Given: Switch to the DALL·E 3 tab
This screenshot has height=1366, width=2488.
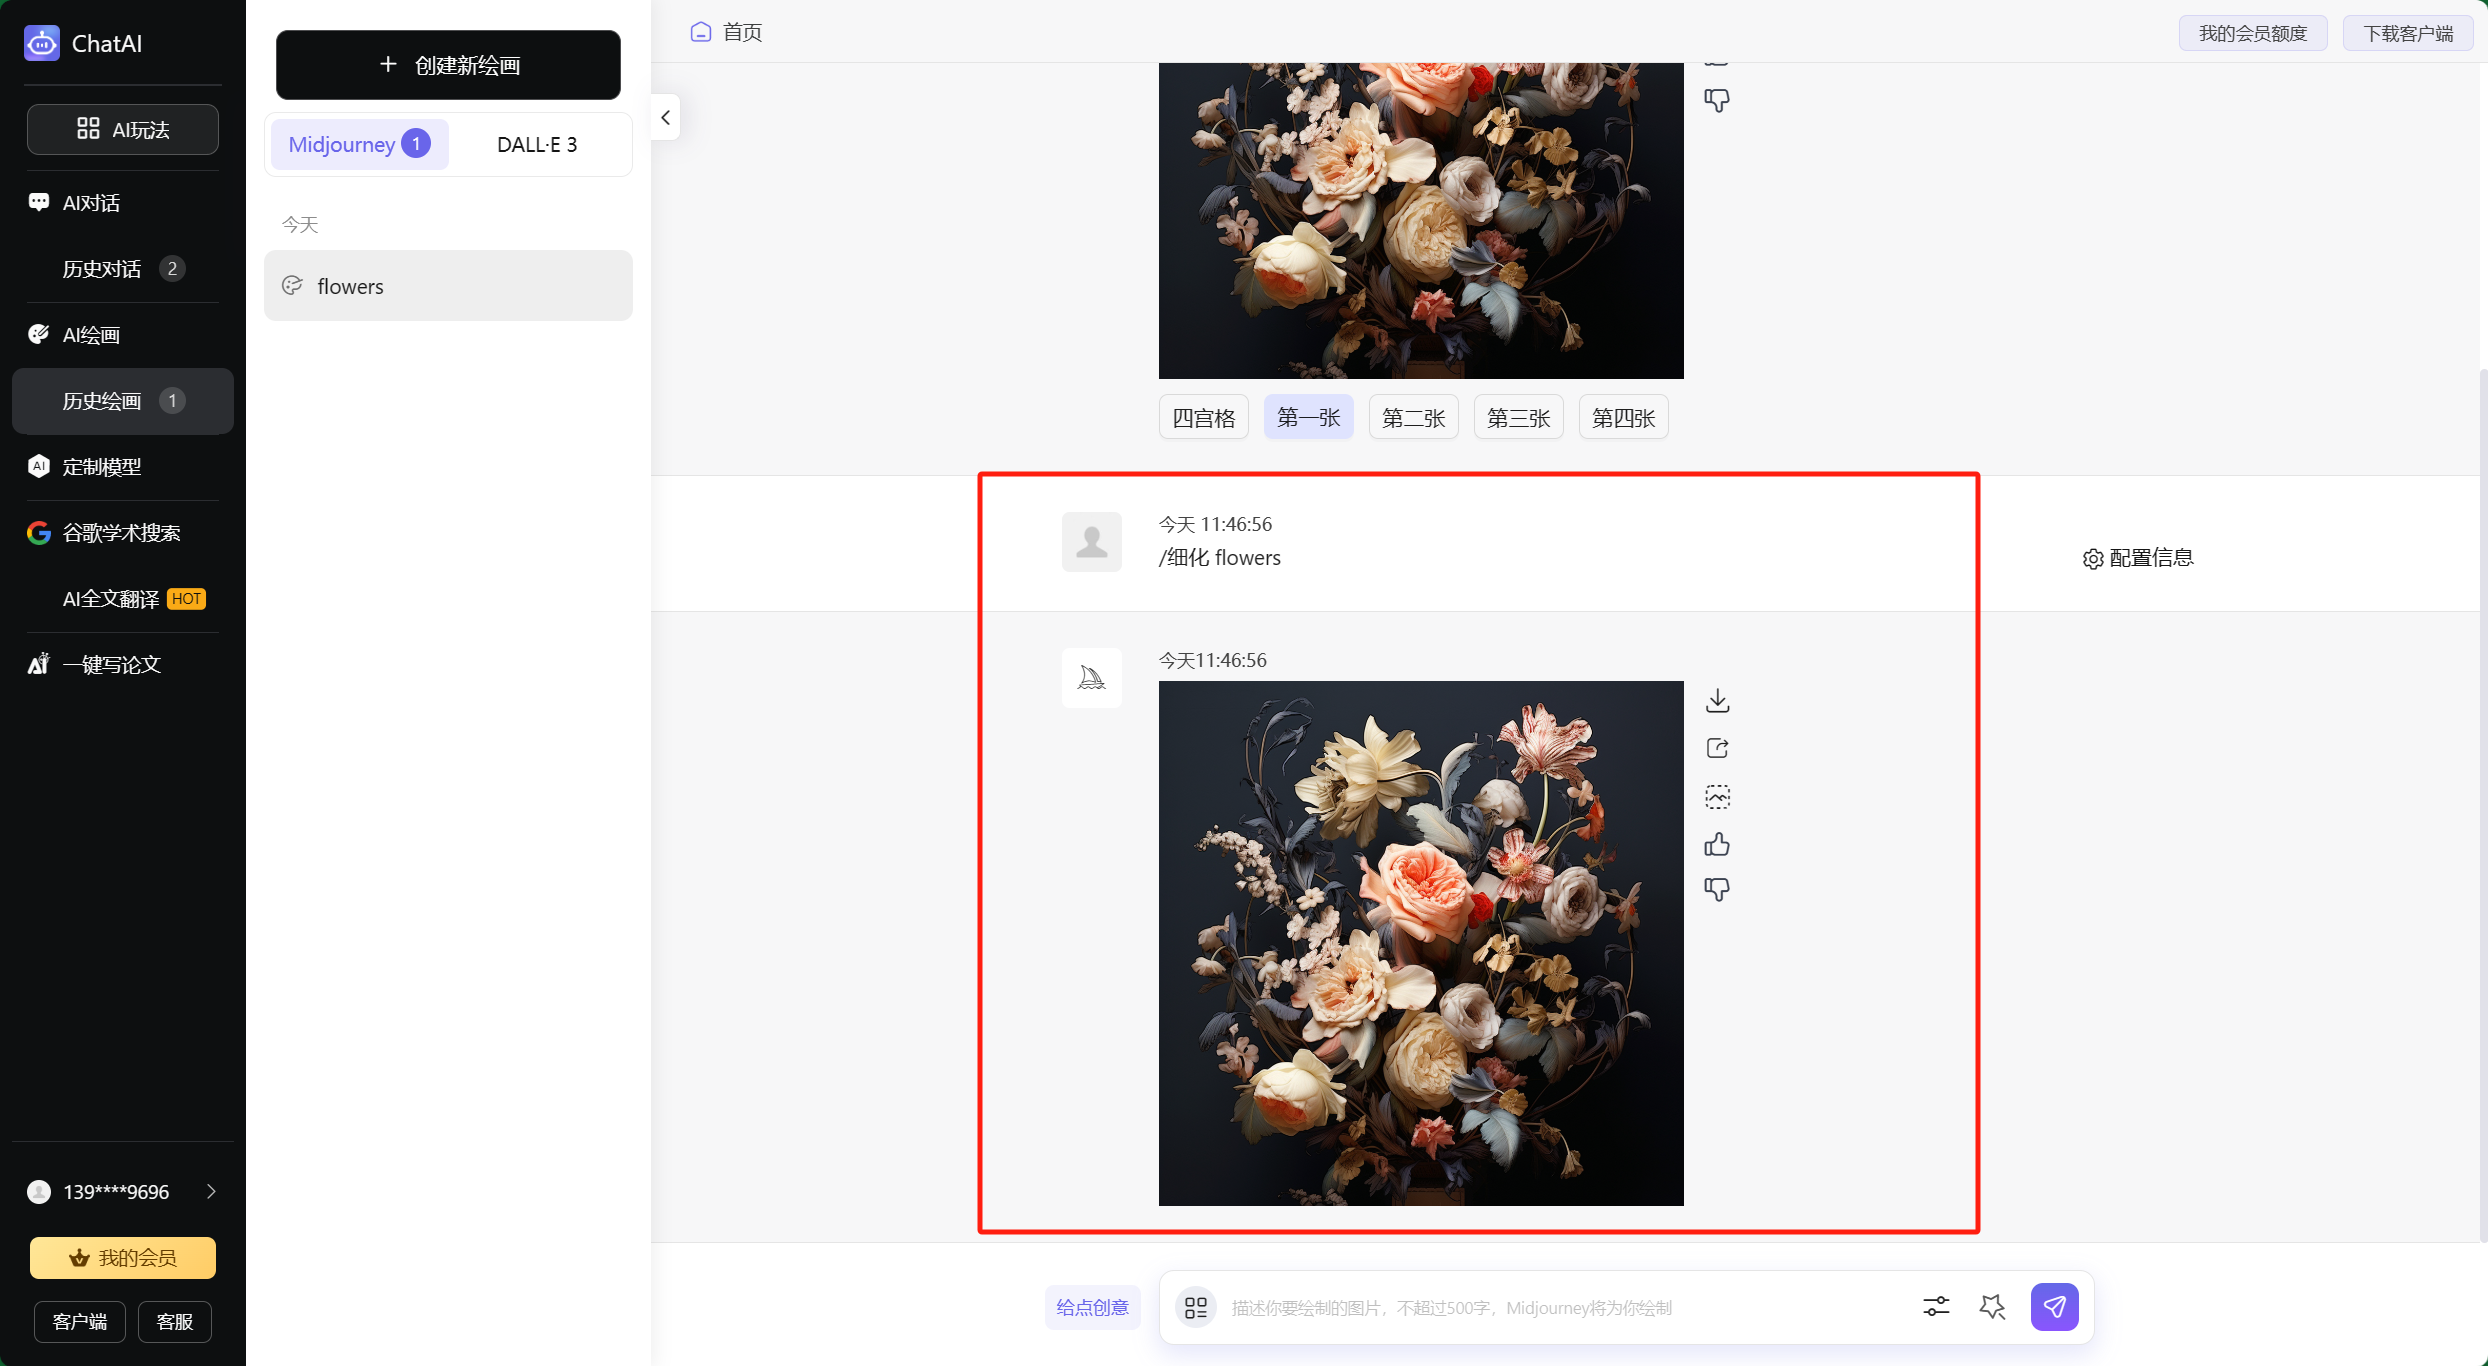Looking at the screenshot, I should pos(537,145).
